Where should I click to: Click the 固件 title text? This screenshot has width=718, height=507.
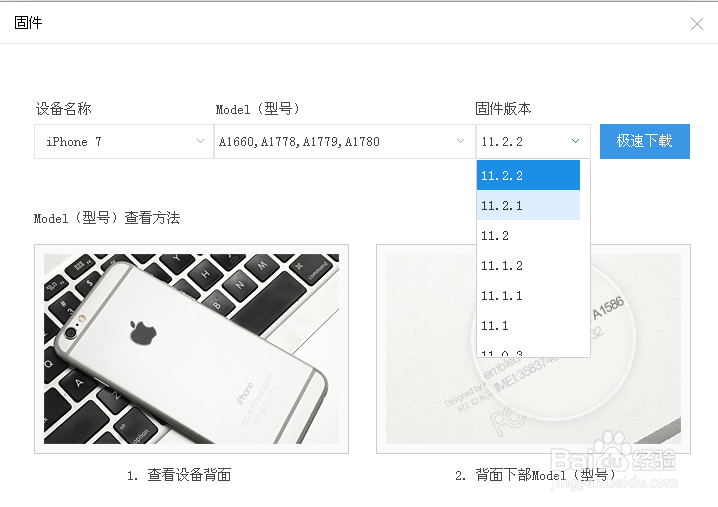(x=28, y=22)
